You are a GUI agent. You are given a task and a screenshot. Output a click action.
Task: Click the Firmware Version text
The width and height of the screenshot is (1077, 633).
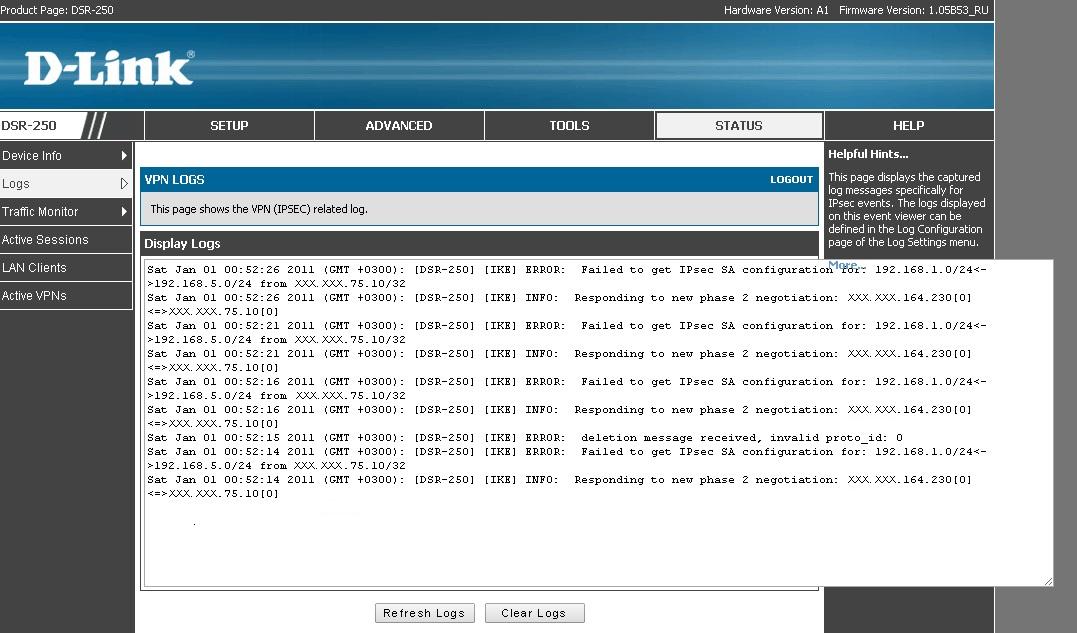(914, 10)
